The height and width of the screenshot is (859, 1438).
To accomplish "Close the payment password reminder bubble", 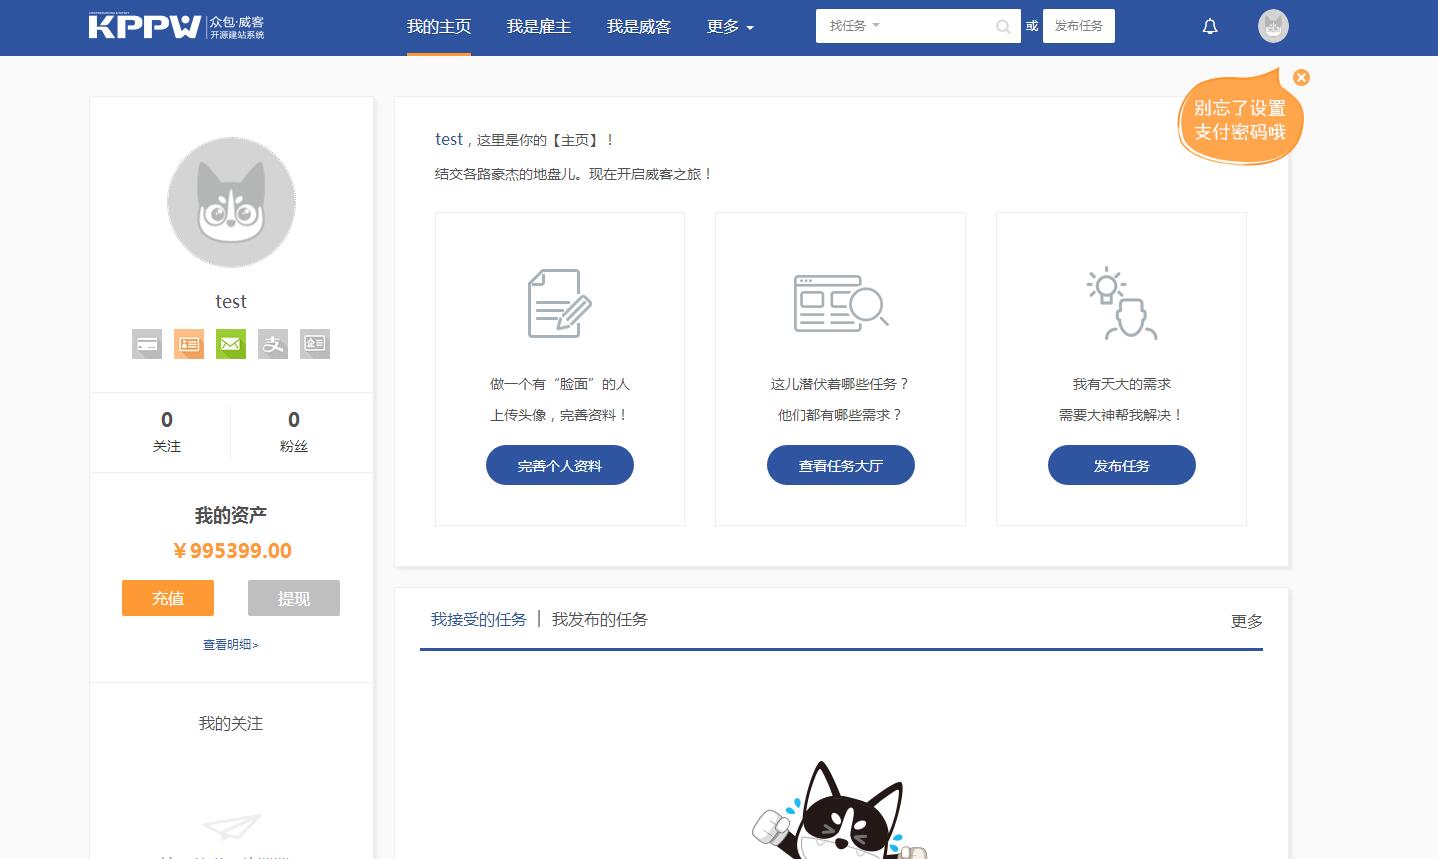I will (1301, 77).
